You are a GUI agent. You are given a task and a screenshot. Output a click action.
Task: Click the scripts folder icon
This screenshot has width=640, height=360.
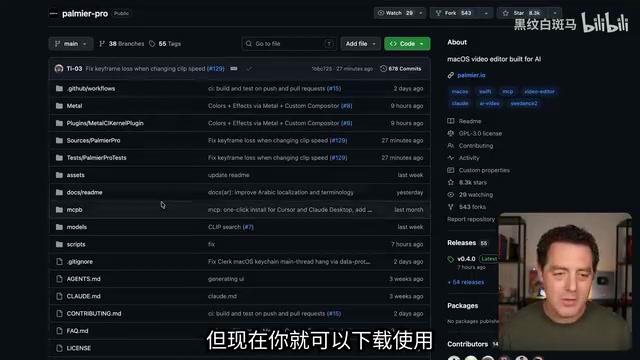[x=59, y=244]
